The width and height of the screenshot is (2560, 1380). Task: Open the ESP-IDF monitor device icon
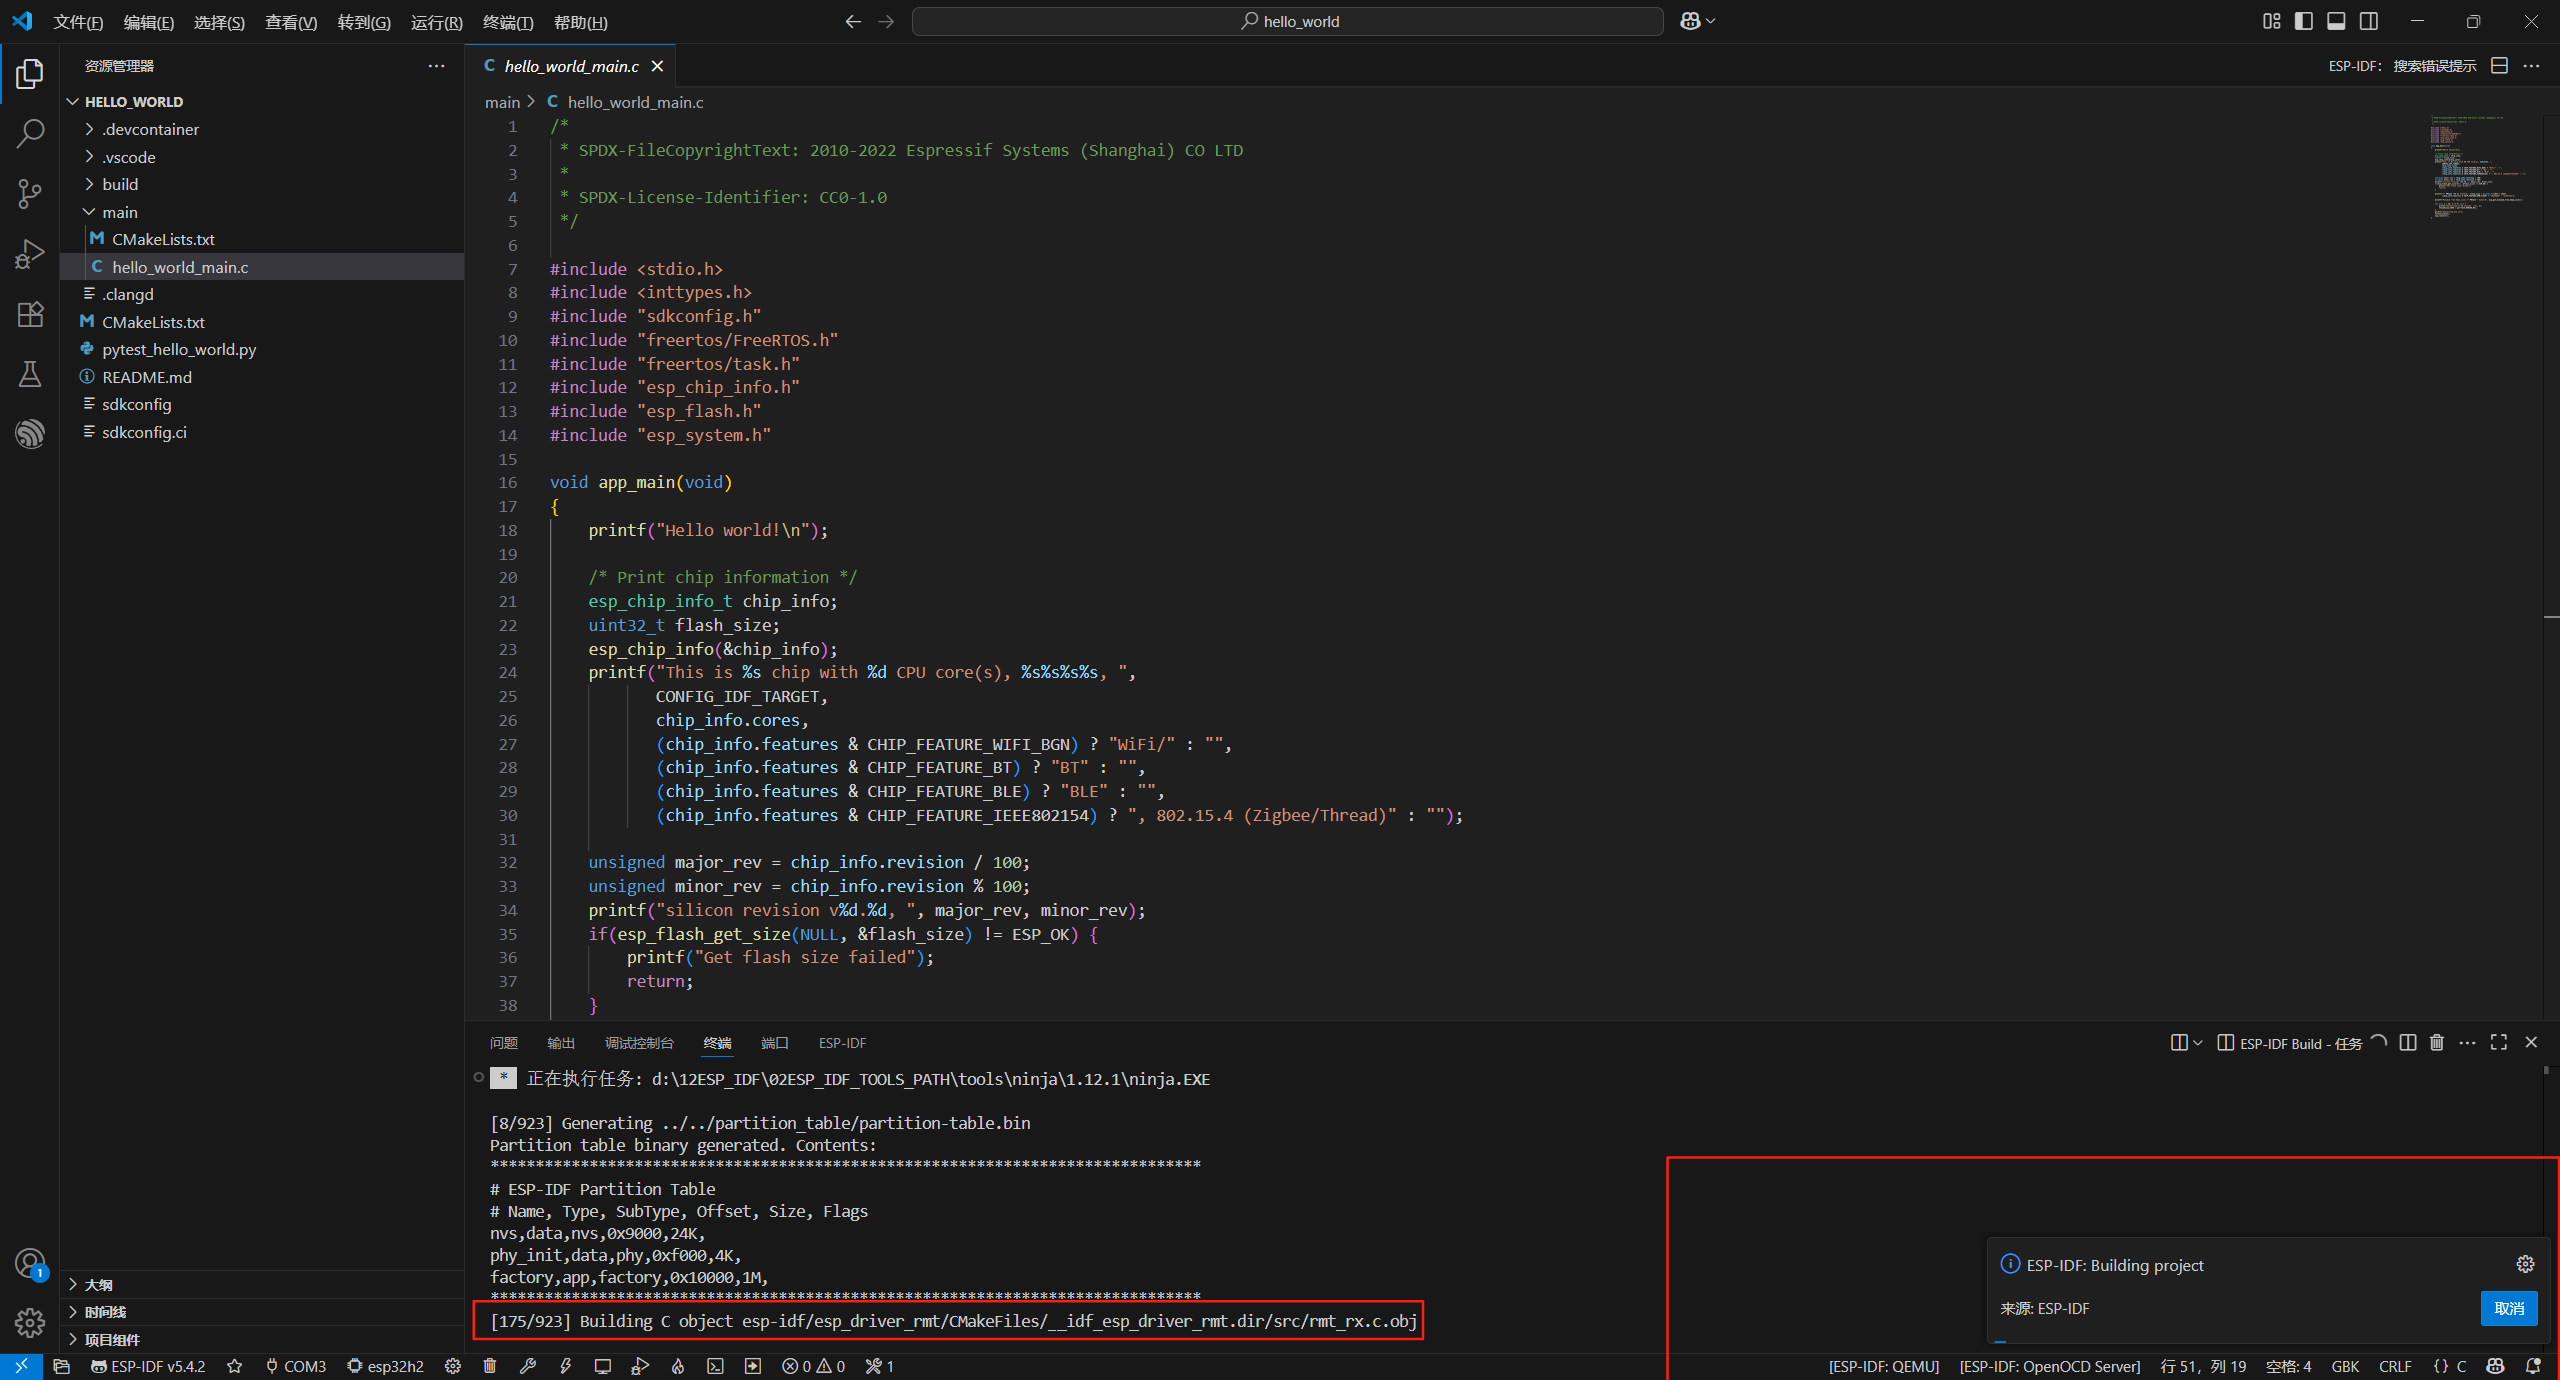pos(603,1366)
